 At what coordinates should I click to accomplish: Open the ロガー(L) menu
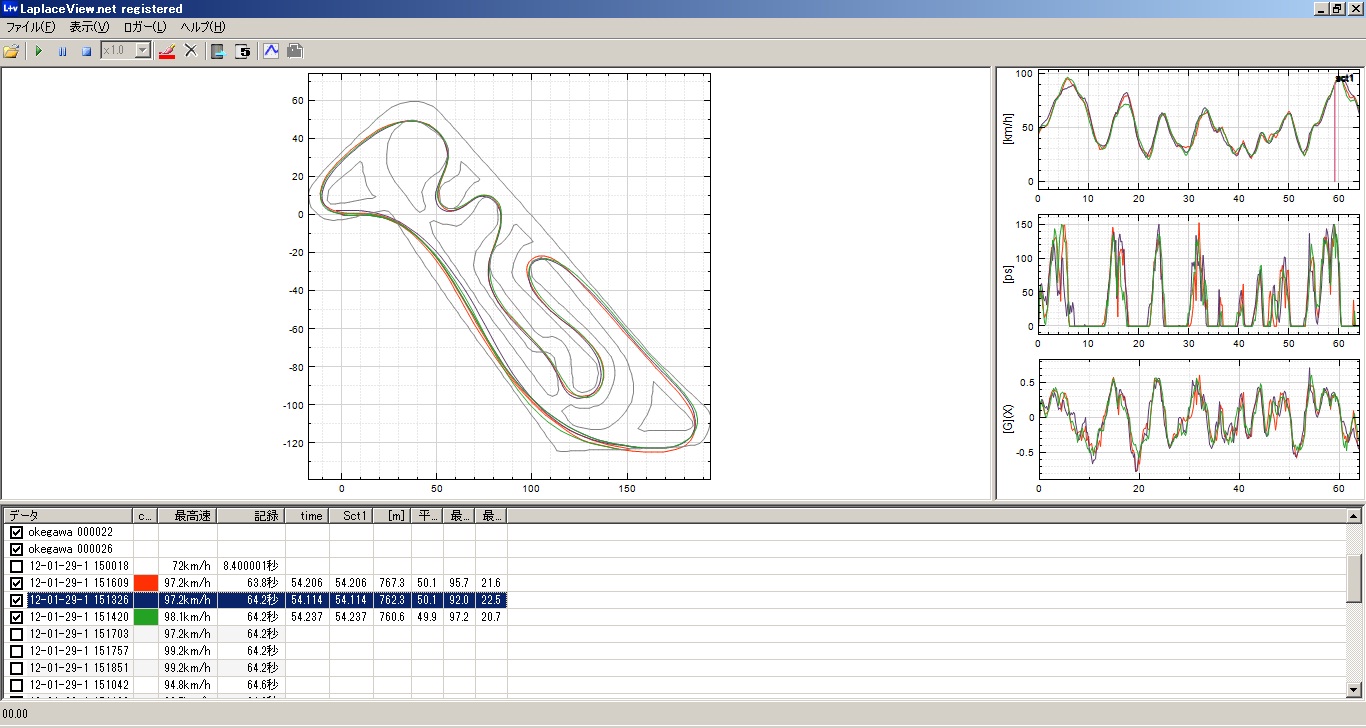point(145,27)
